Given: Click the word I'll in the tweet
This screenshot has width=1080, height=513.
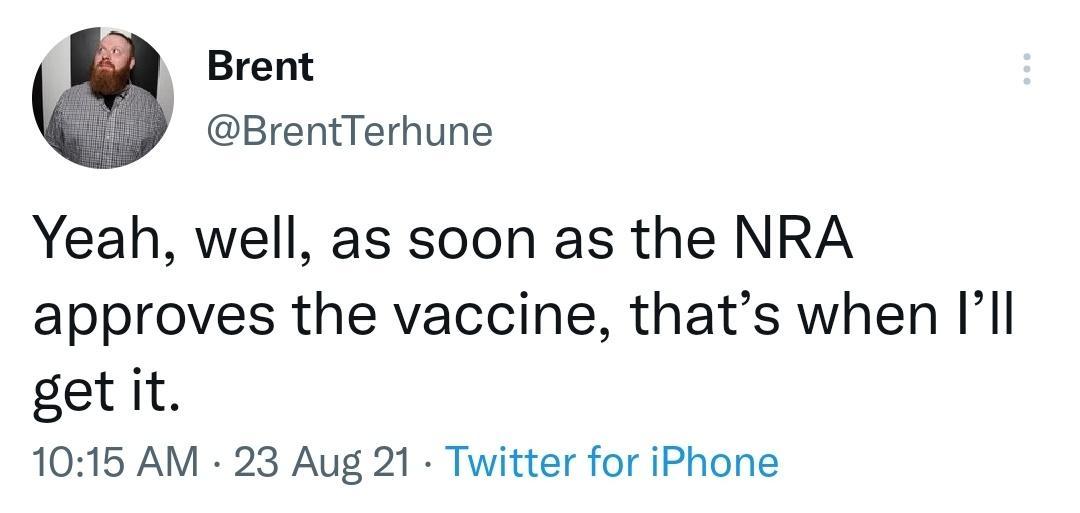Looking at the screenshot, I should 985,316.
